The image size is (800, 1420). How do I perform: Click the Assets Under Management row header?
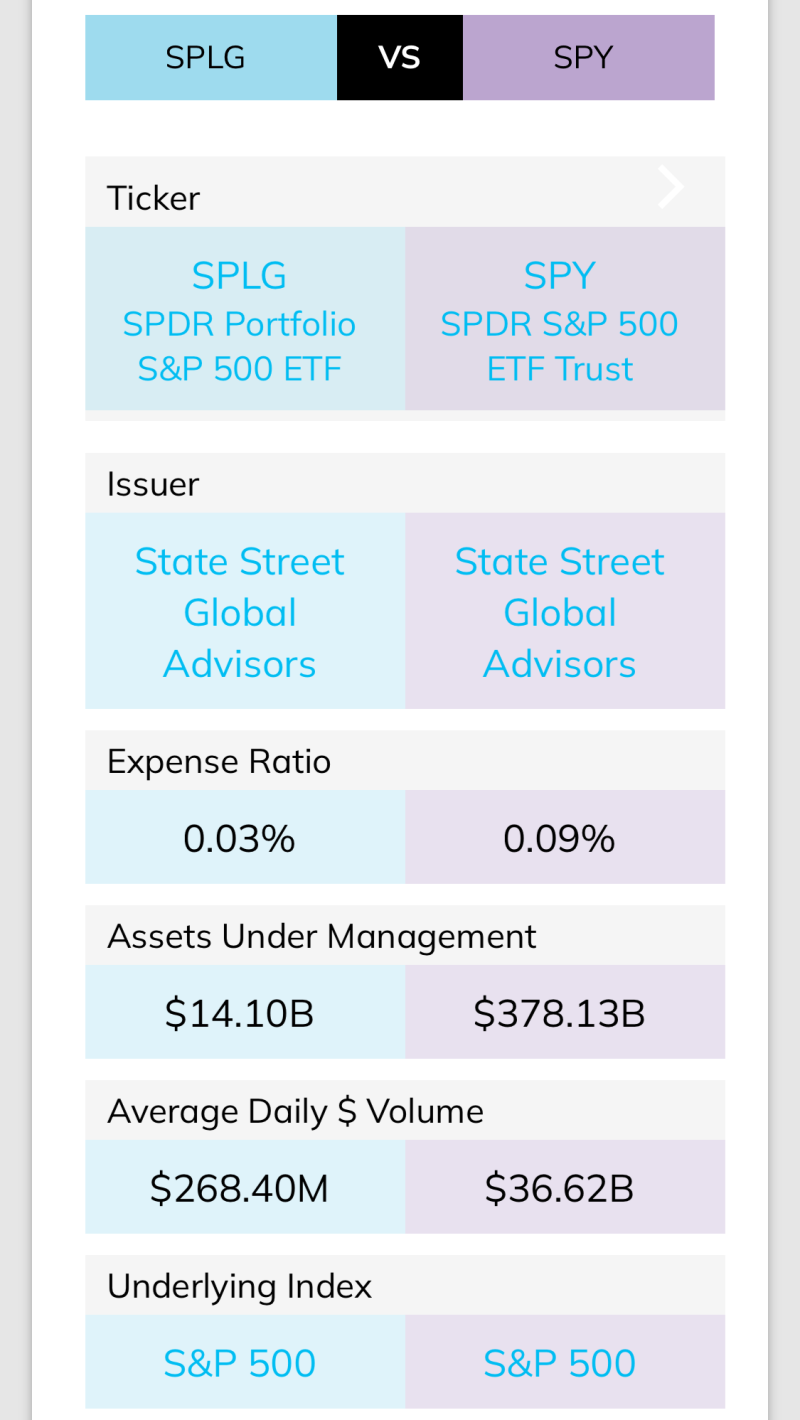pos(322,935)
